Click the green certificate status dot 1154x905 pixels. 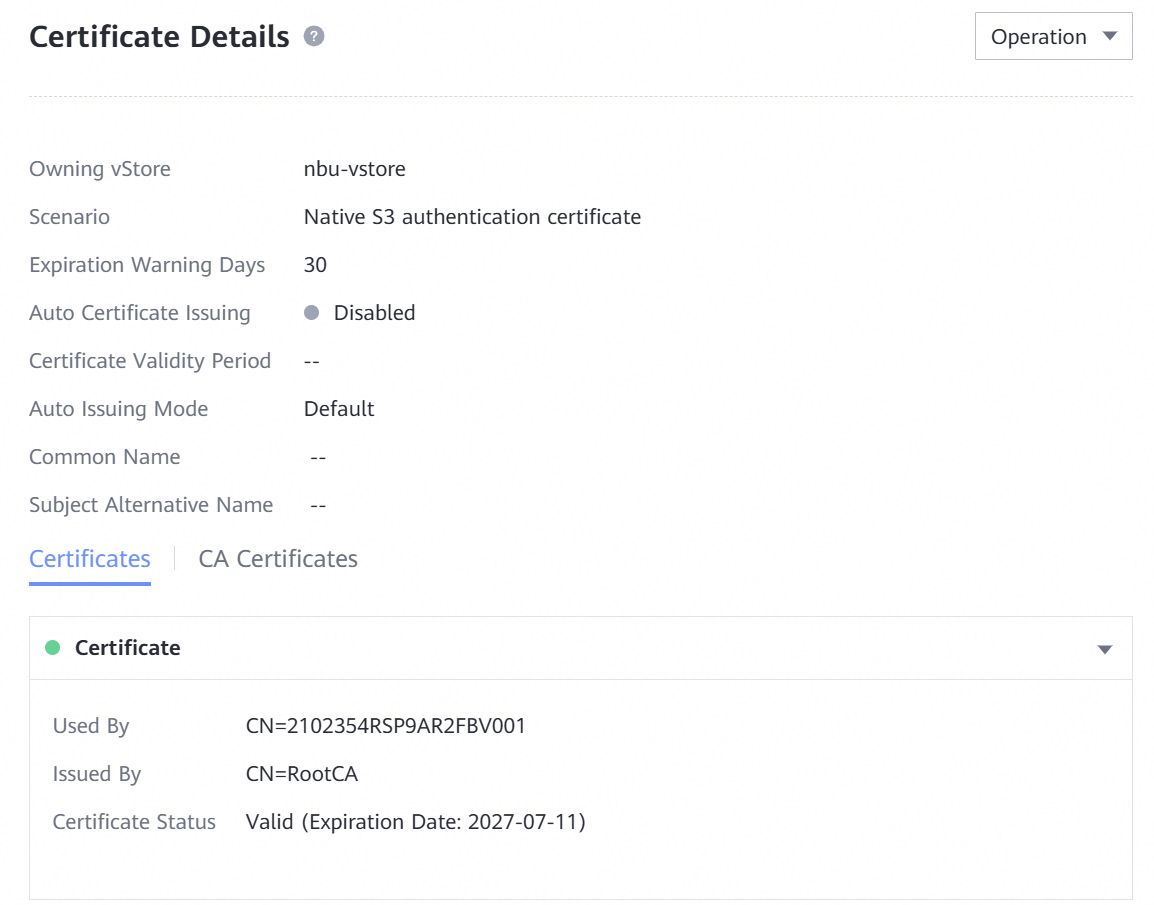pos(52,647)
